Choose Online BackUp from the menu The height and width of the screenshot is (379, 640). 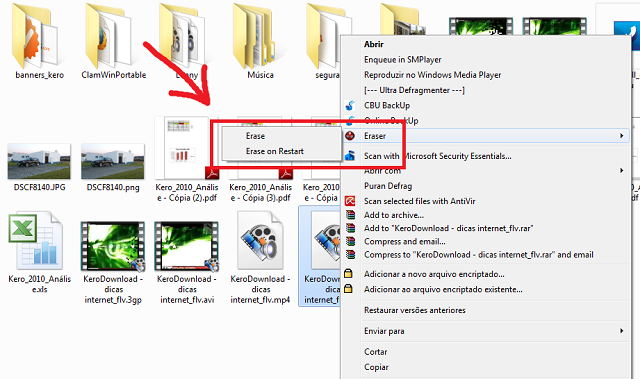pos(391,121)
